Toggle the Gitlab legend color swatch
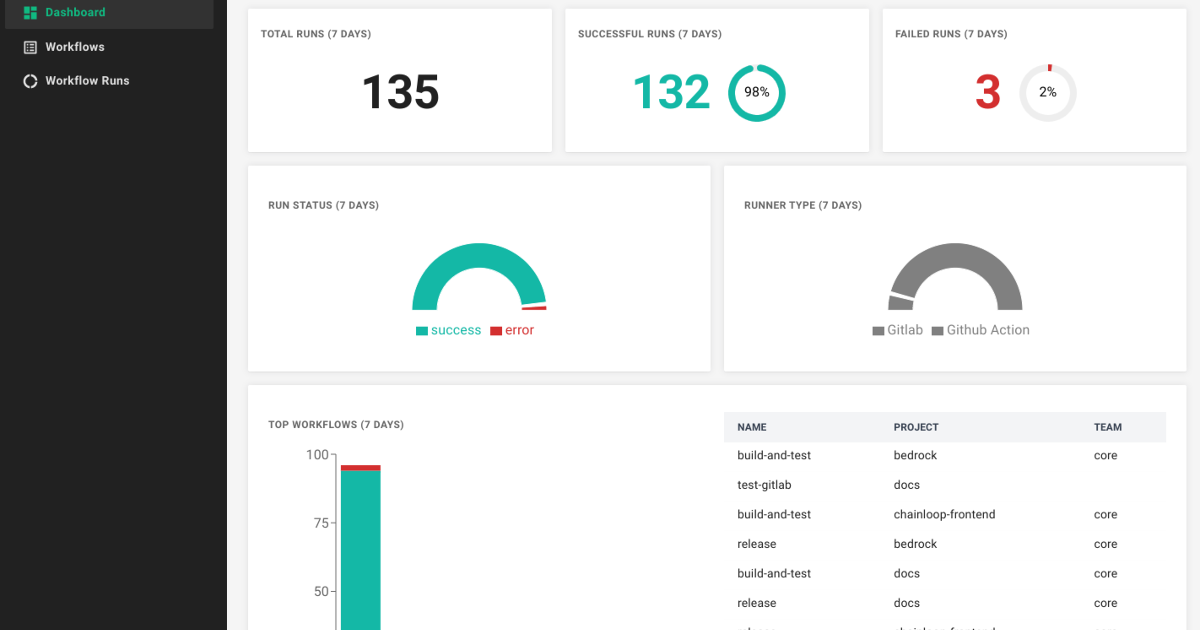This screenshot has width=1200, height=630. click(x=878, y=331)
